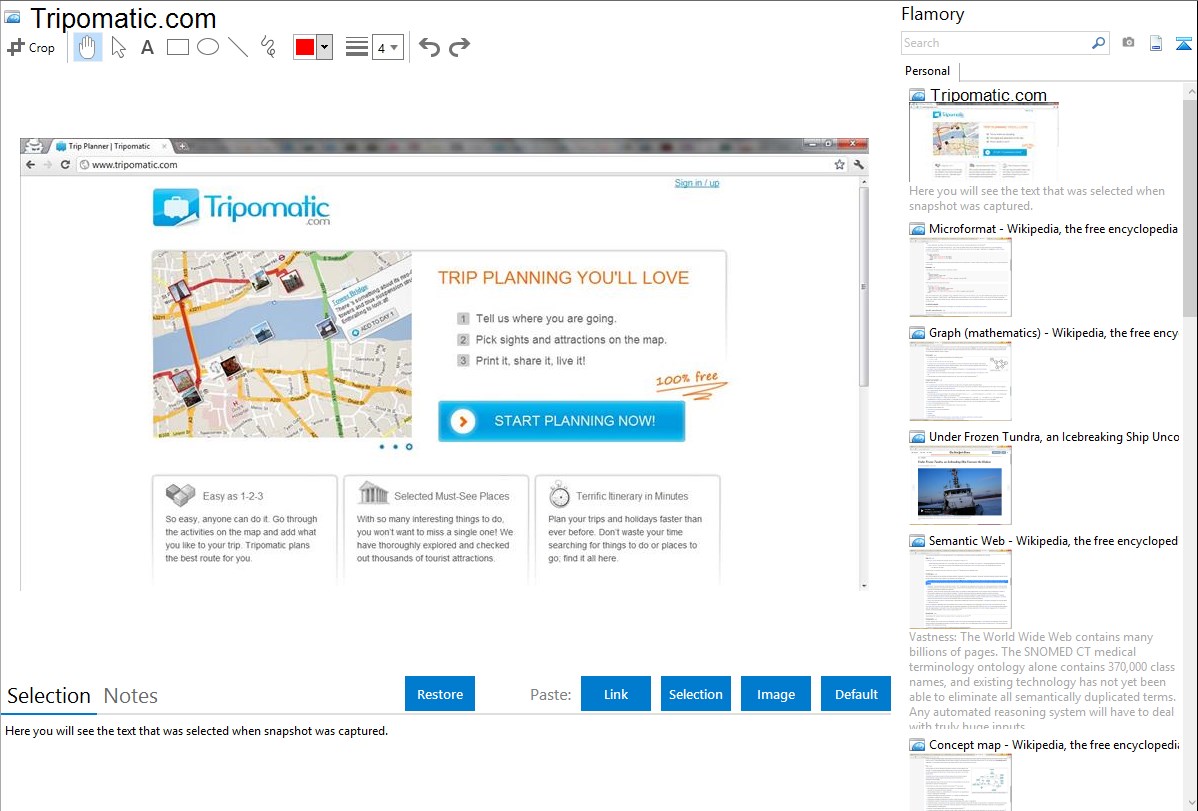Open the Semantic Web snapshot thumbnail
Viewport: 1198px width, 811px height.
pos(960,588)
